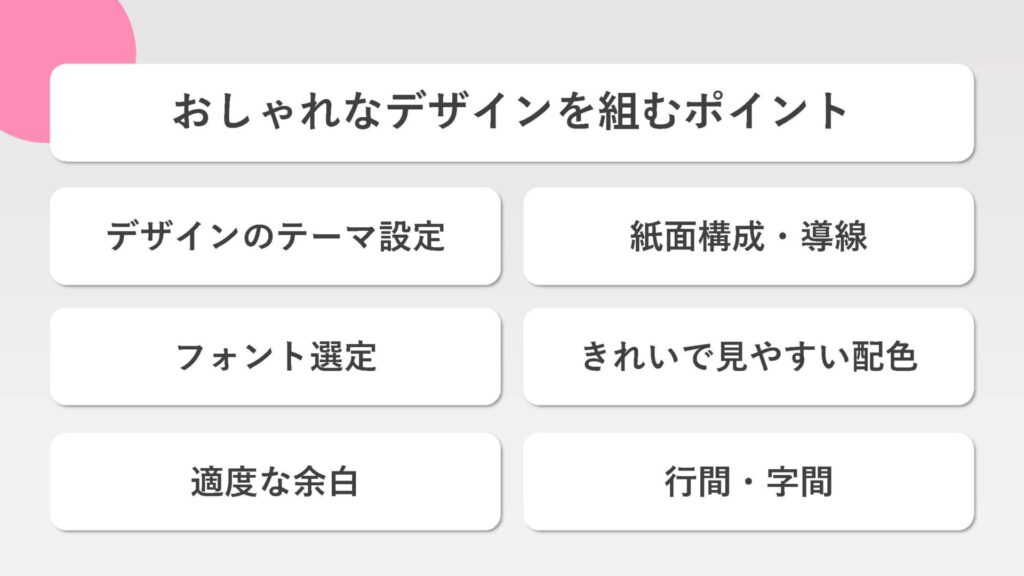This screenshot has width=1024, height=576.
Task: Click the word 配色 in its card
Action: [884, 357]
